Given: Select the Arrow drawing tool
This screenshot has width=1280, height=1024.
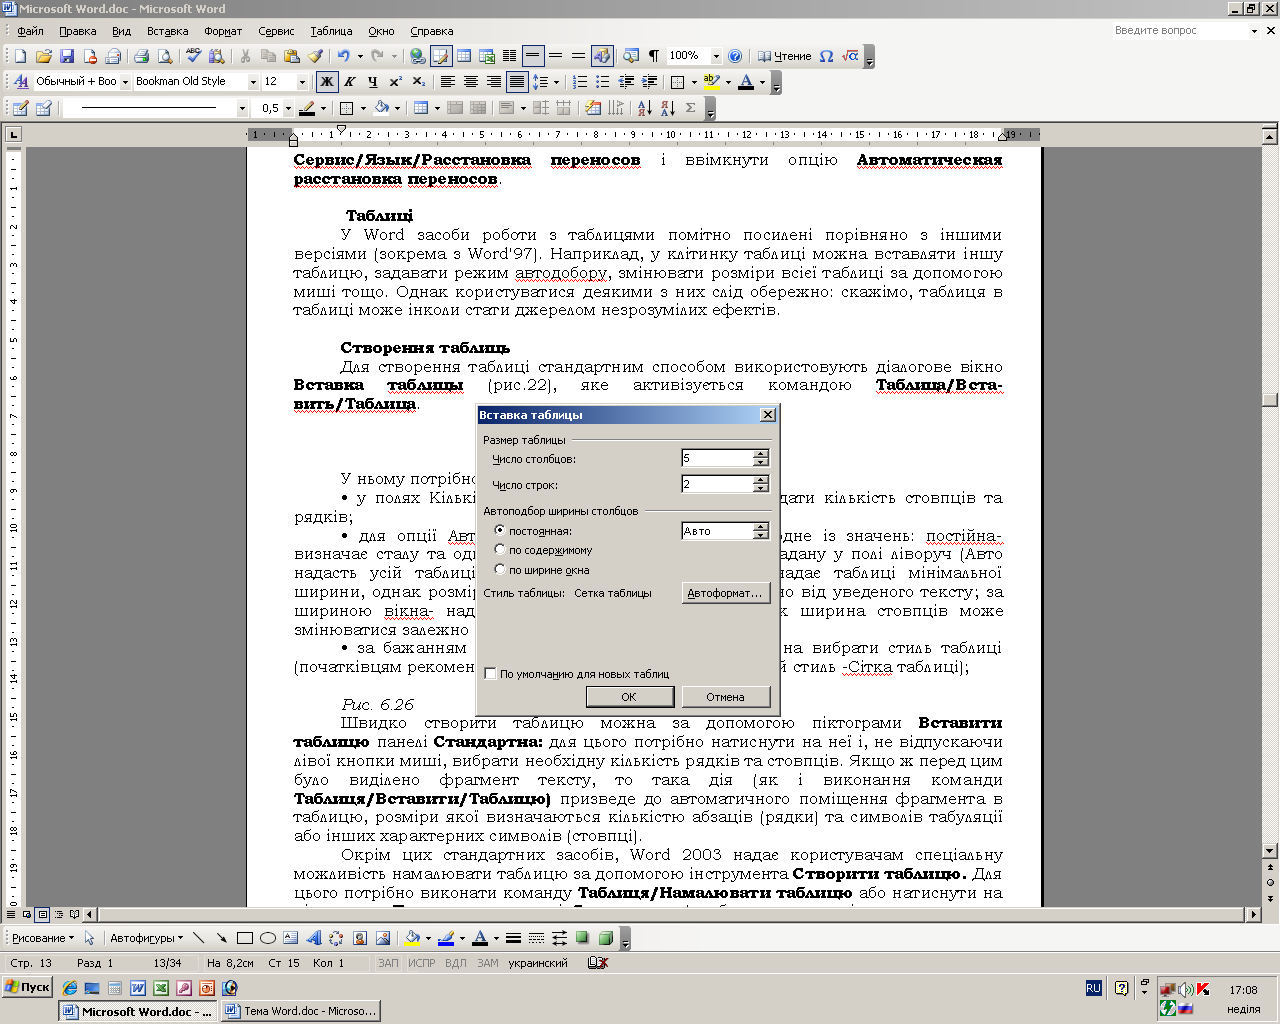Looking at the screenshot, I should click(221, 938).
